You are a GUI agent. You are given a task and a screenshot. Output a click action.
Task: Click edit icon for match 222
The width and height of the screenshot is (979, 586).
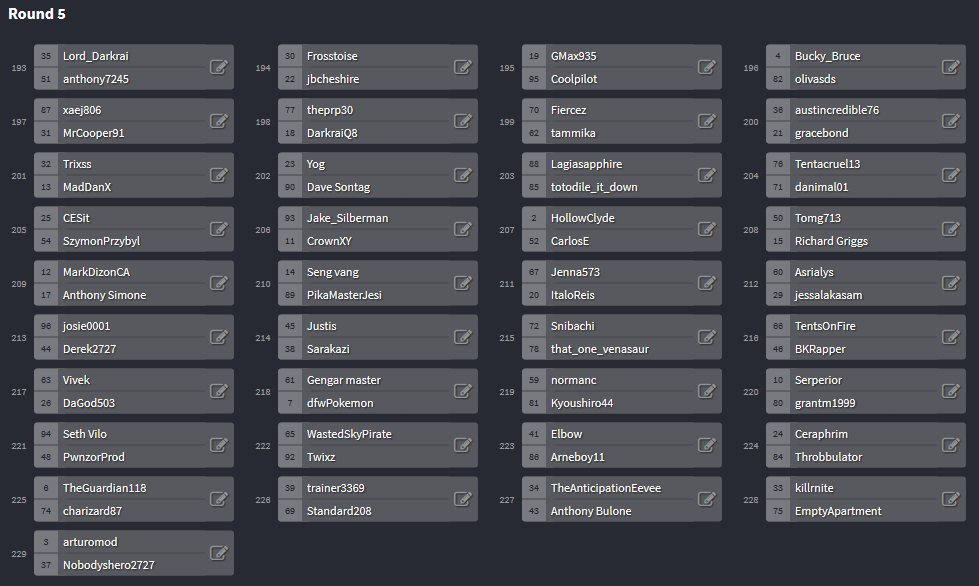pyautogui.click(x=463, y=445)
